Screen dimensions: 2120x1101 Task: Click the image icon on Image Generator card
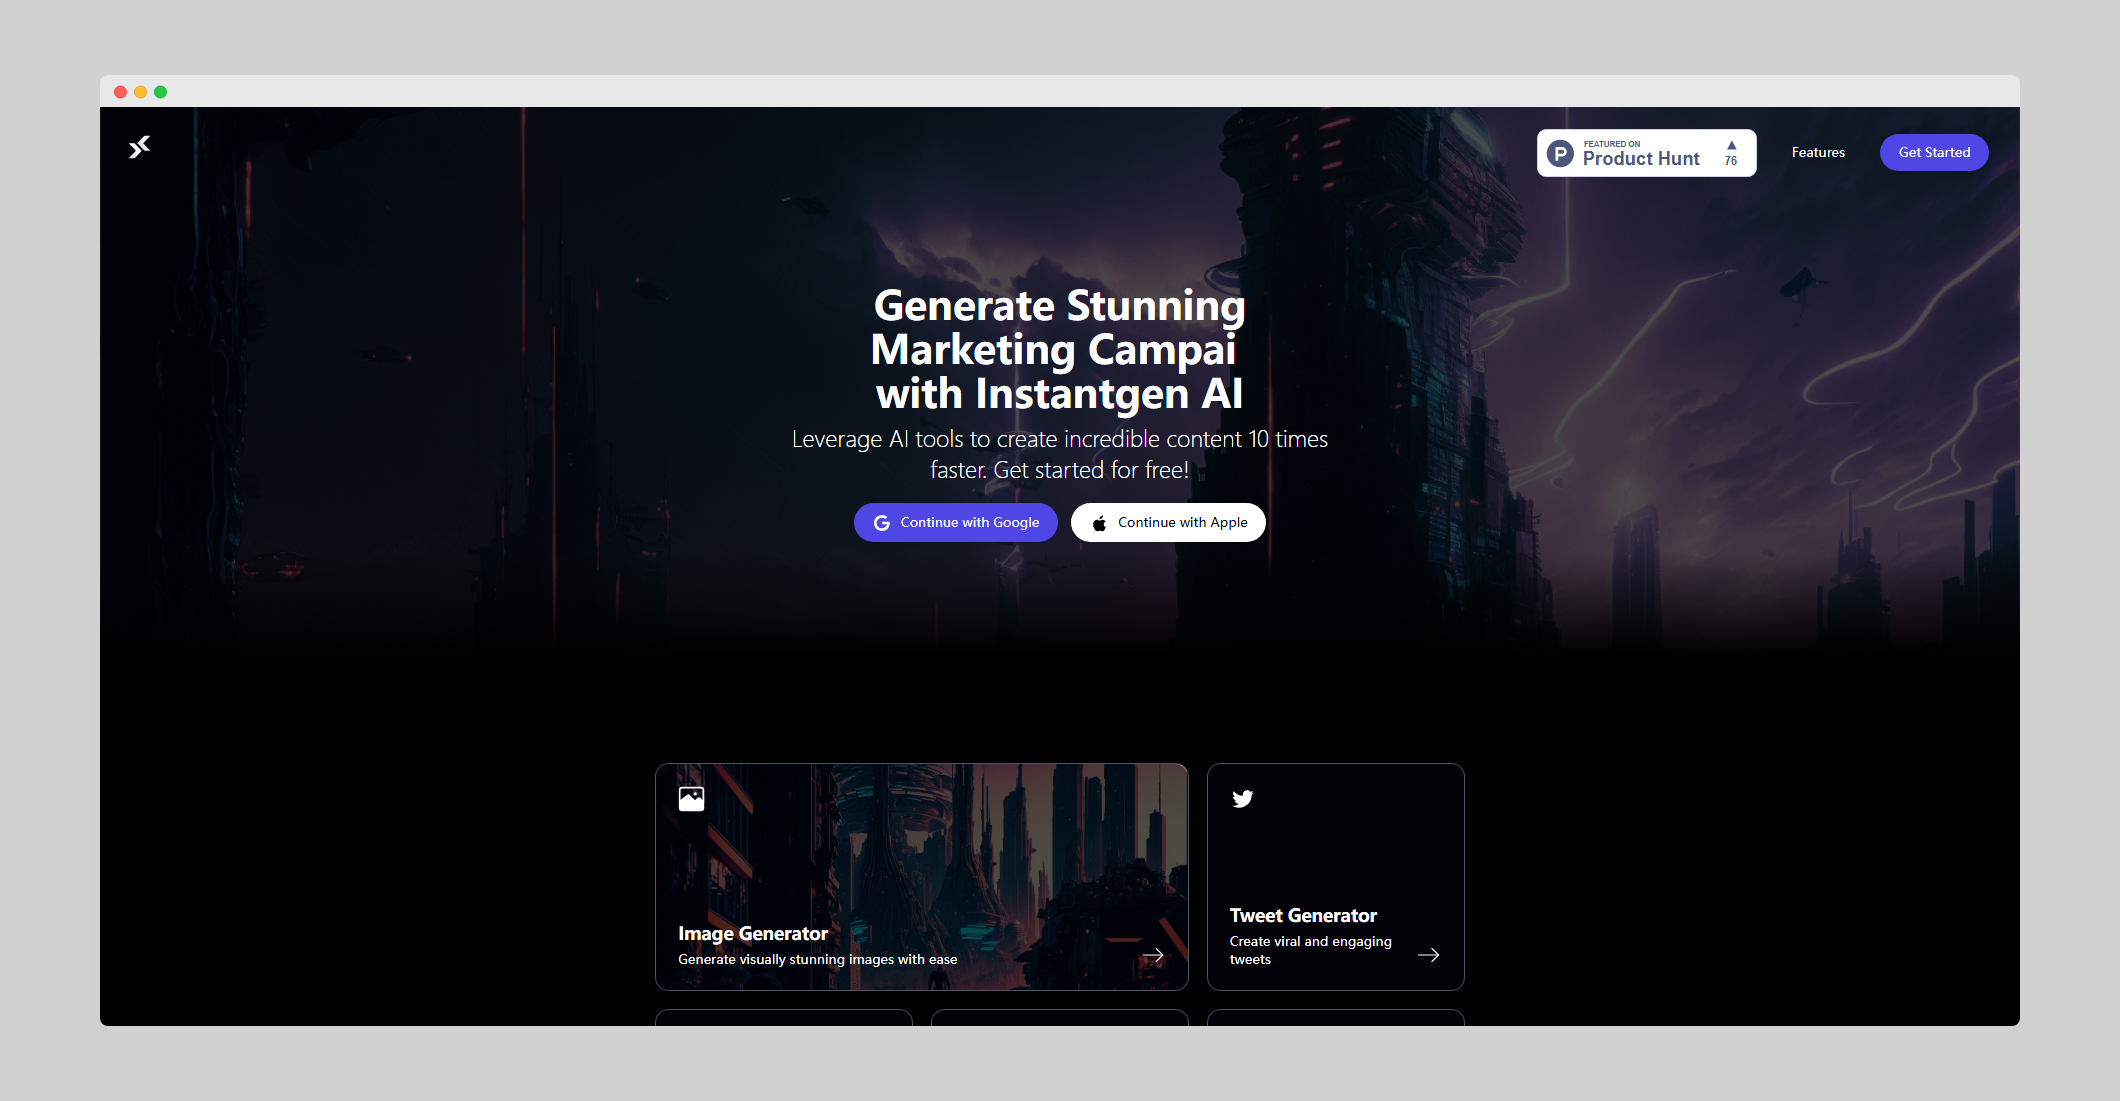click(691, 799)
